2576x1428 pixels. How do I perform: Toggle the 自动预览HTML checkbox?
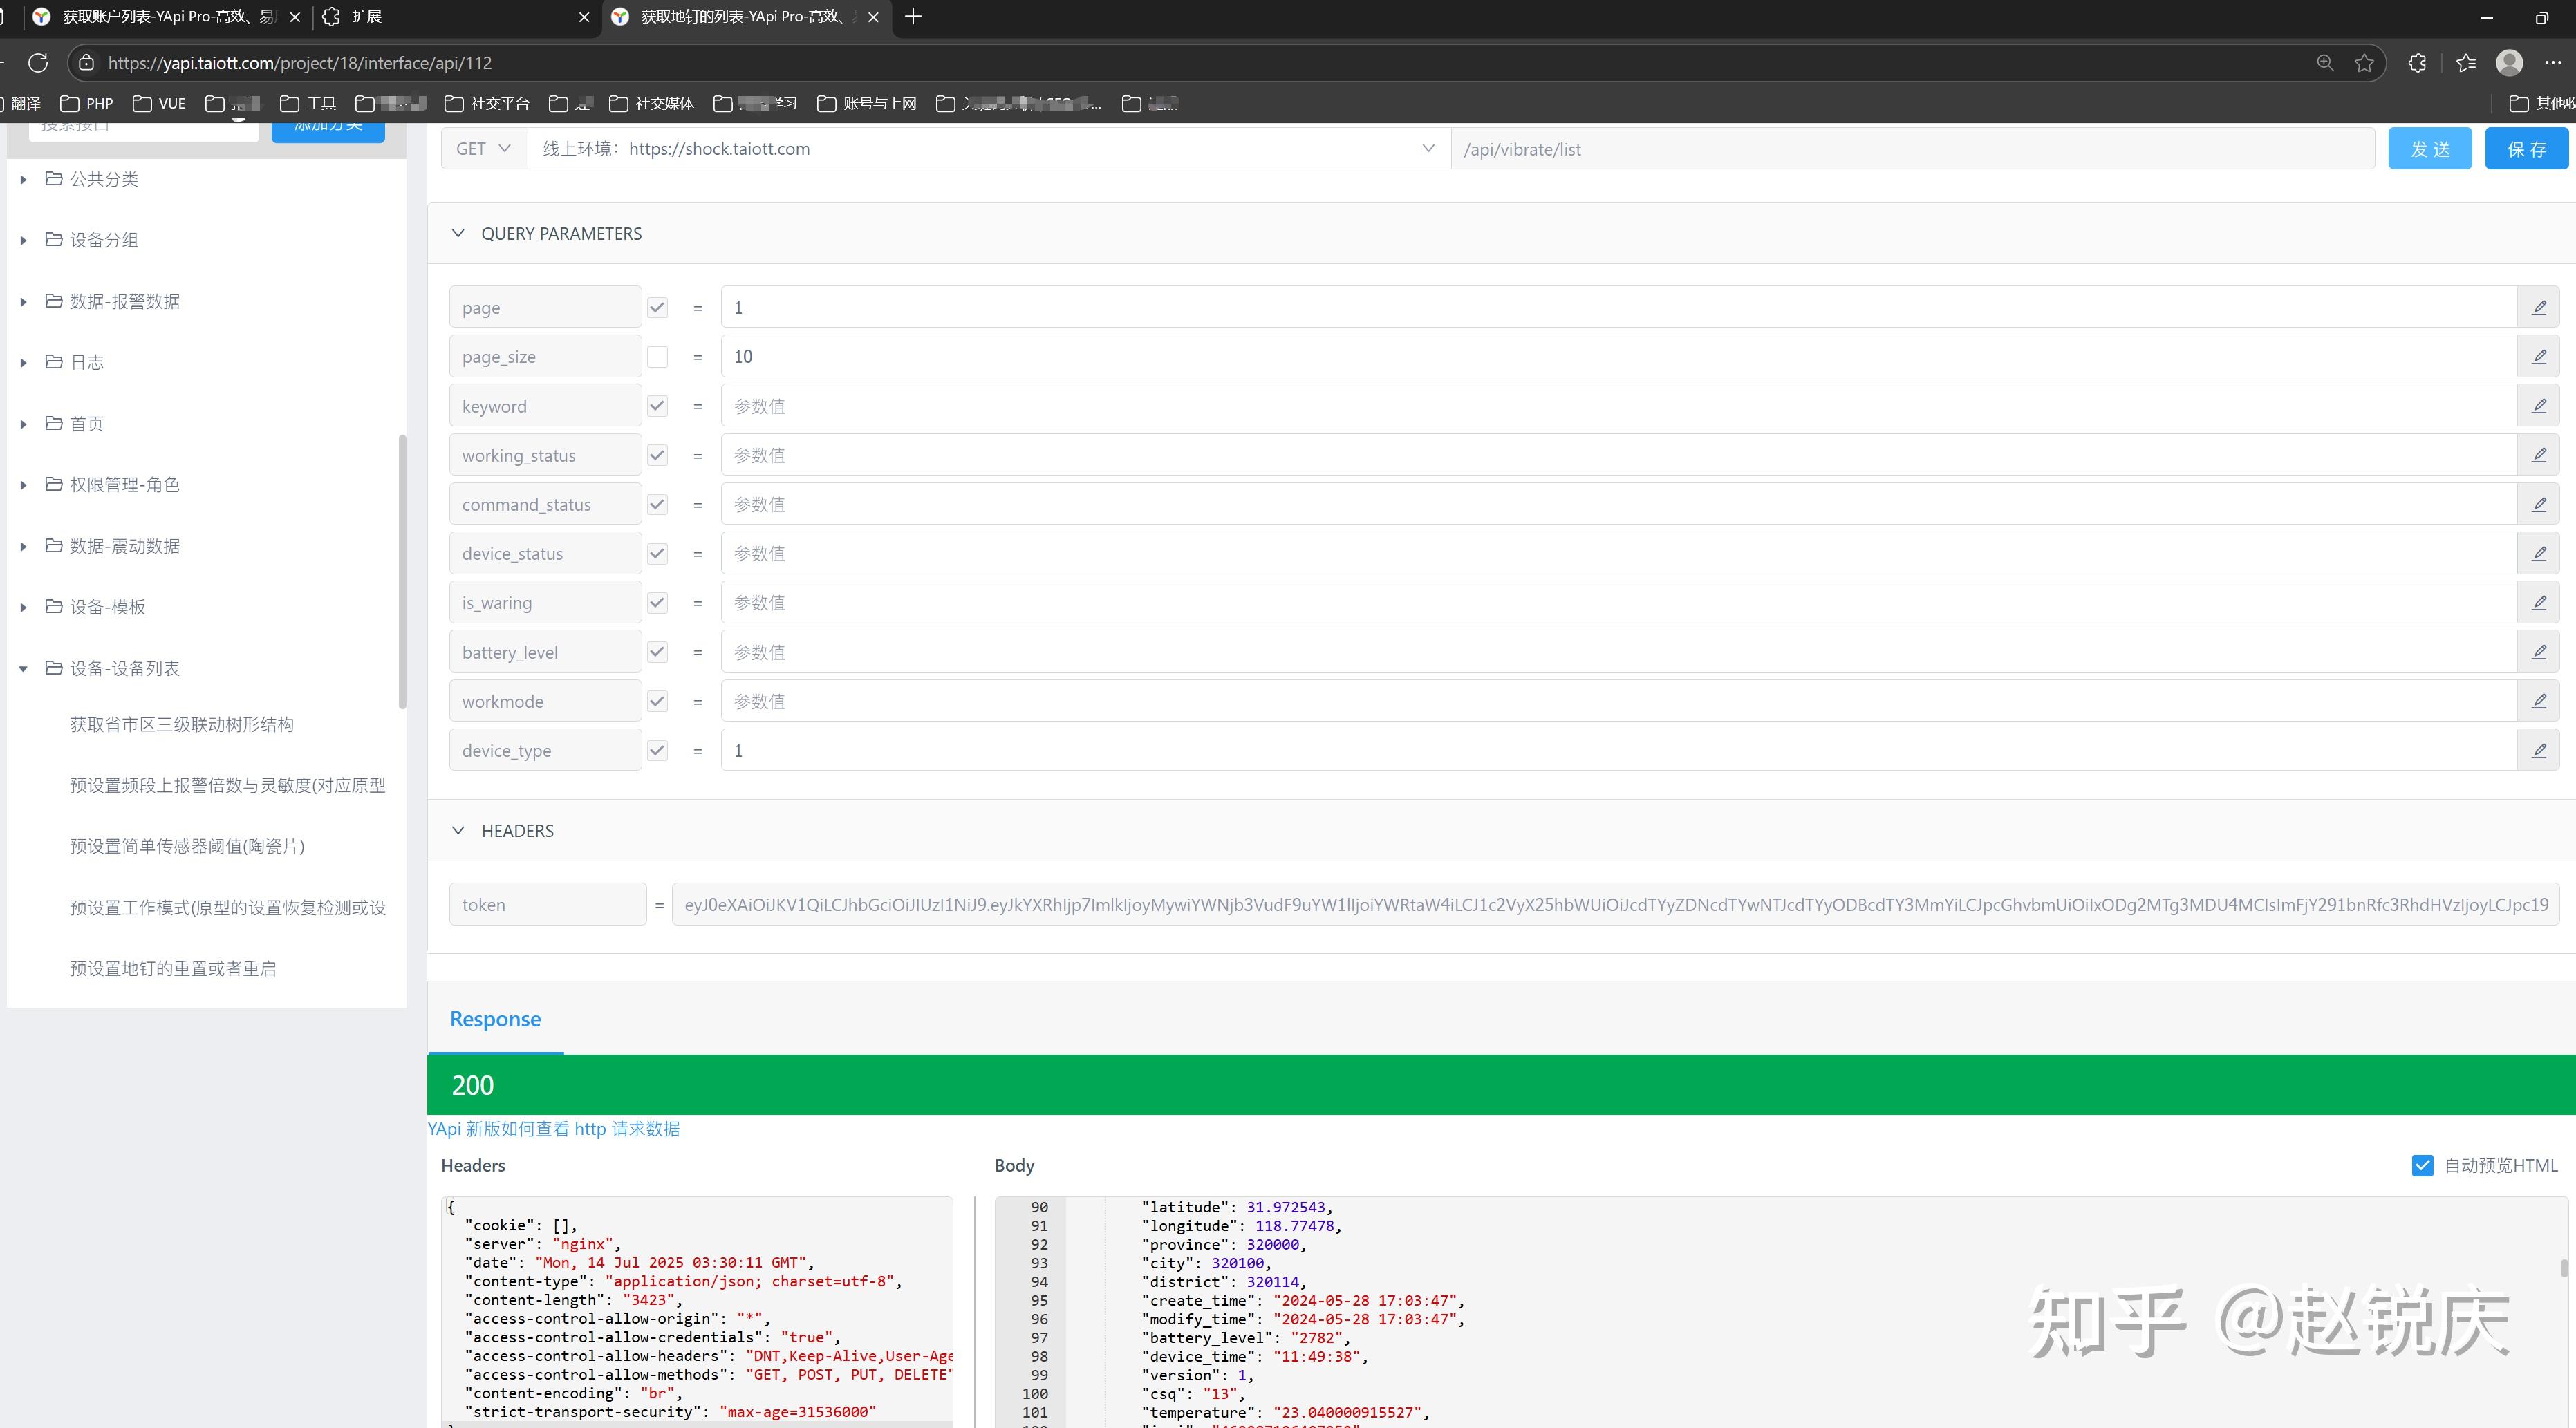[x=2422, y=1165]
